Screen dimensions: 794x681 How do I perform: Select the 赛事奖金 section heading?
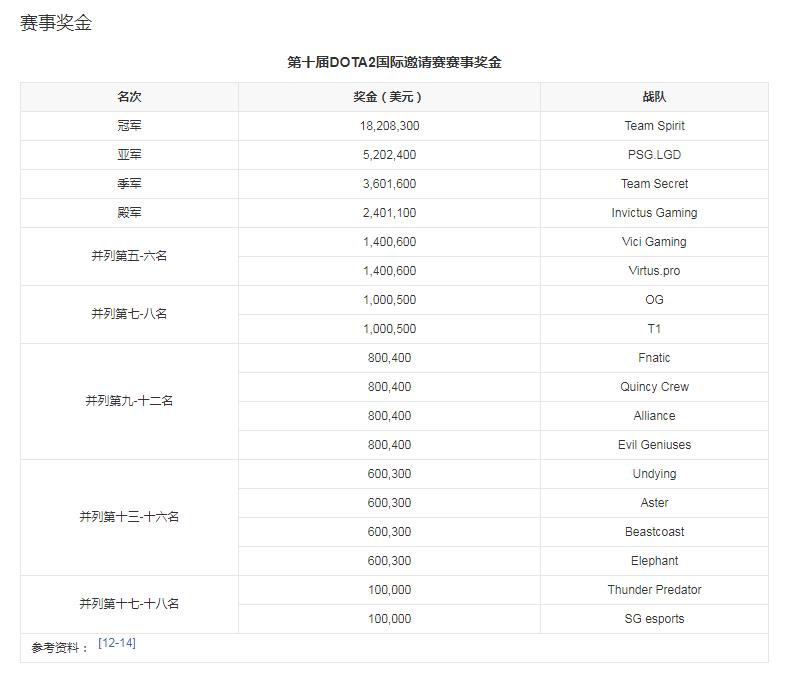(56, 23)
